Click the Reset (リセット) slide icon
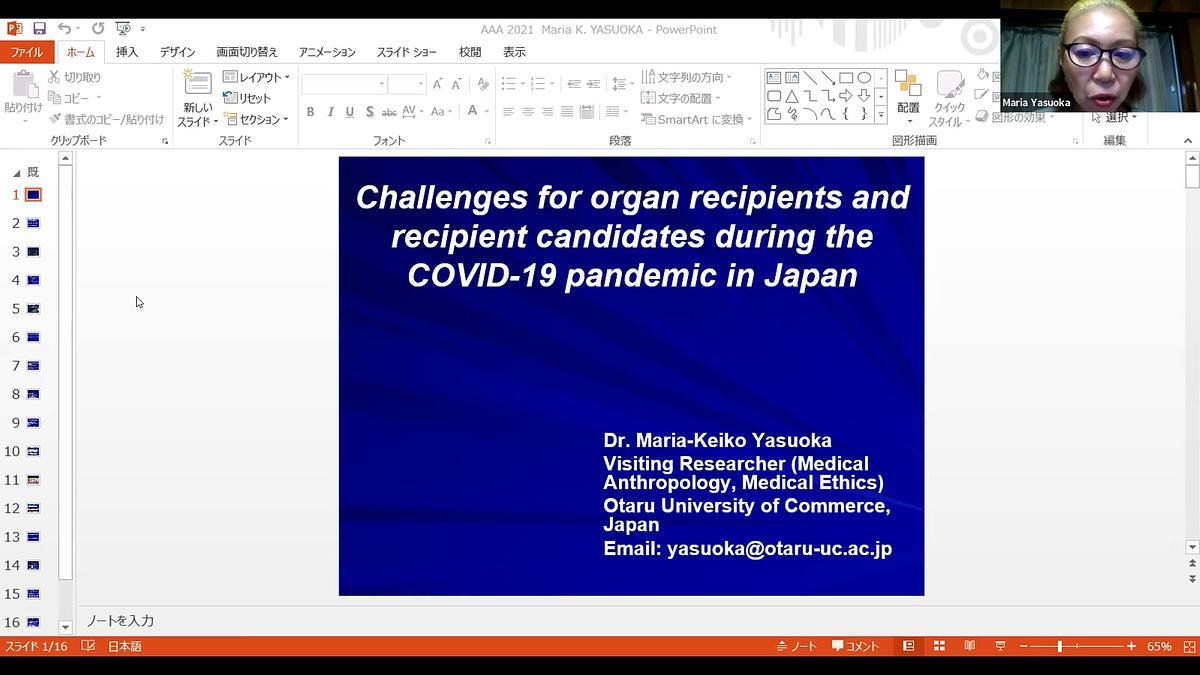 click(247, 98)
